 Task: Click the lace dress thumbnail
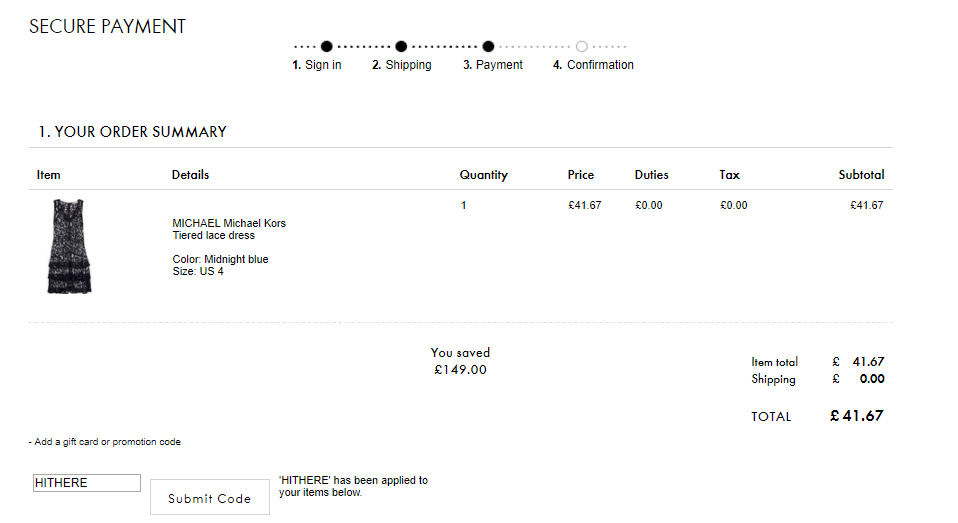(x=68, y=246)
